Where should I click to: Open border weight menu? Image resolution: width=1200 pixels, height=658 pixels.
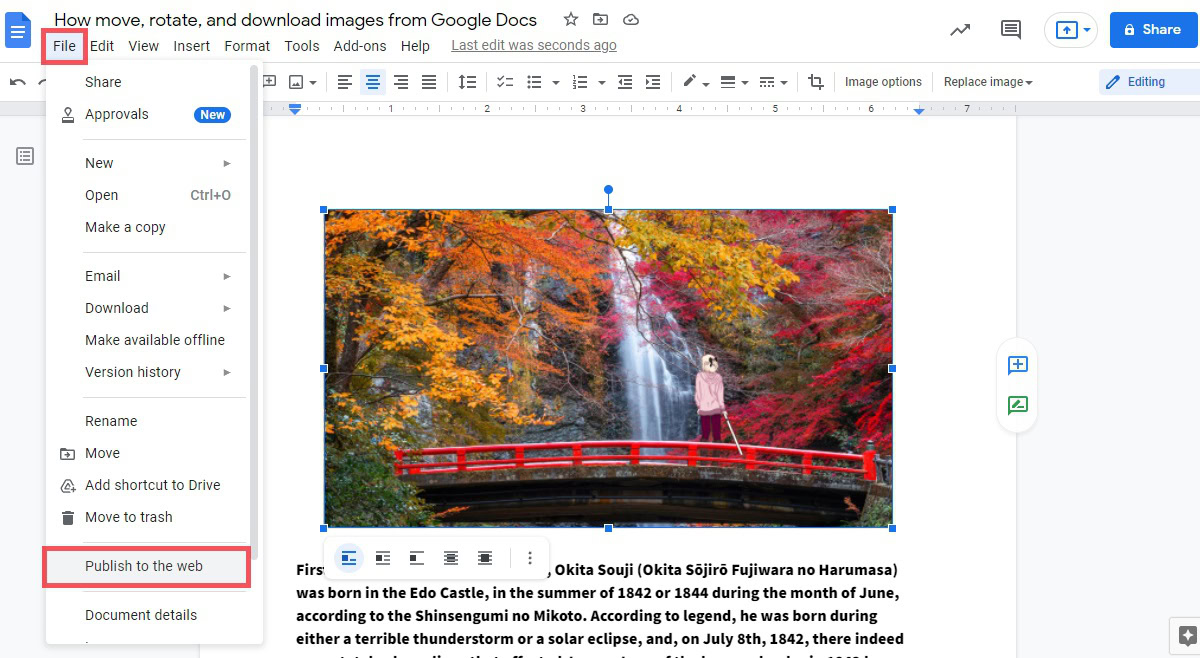pyautogui.click(x=734, y=82)
